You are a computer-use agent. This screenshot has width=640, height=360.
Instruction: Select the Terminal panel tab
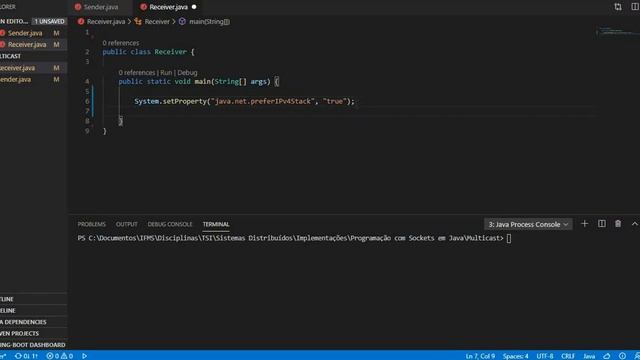(x=216, y=224)
